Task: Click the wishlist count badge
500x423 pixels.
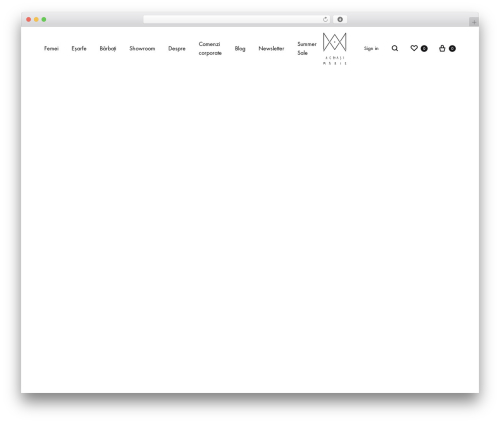Action: coord(424,48)
